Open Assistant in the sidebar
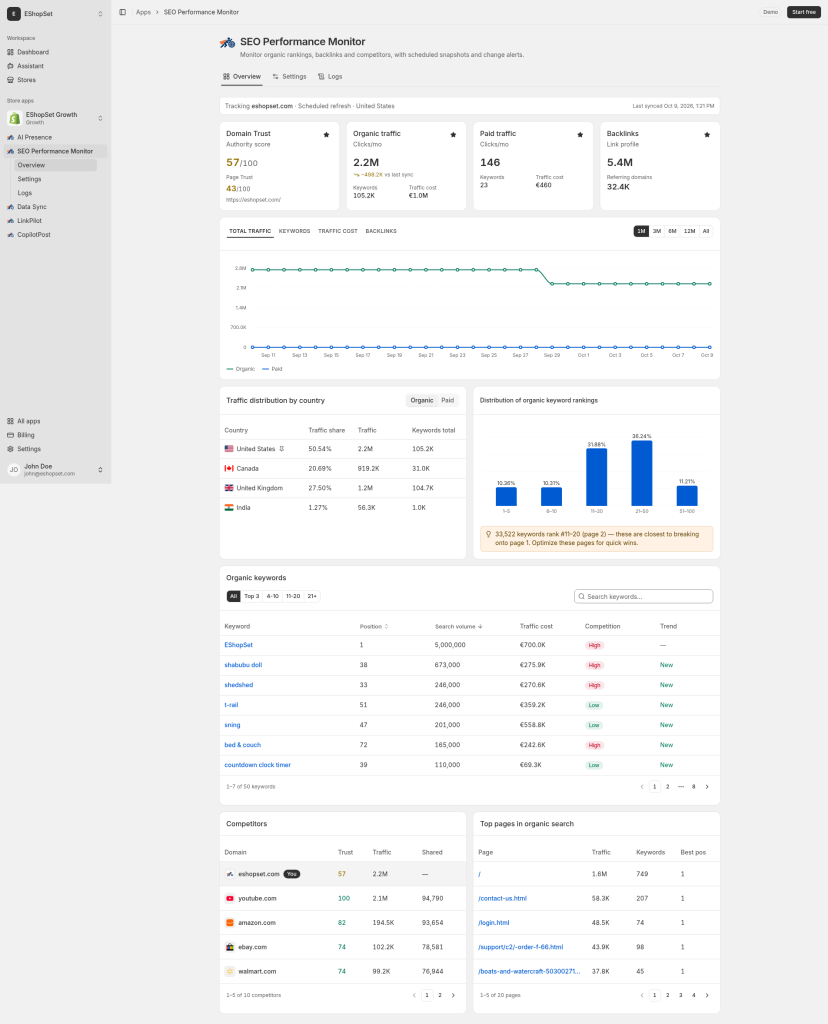Screen dimensions: 828x1024 click(30, 66)
